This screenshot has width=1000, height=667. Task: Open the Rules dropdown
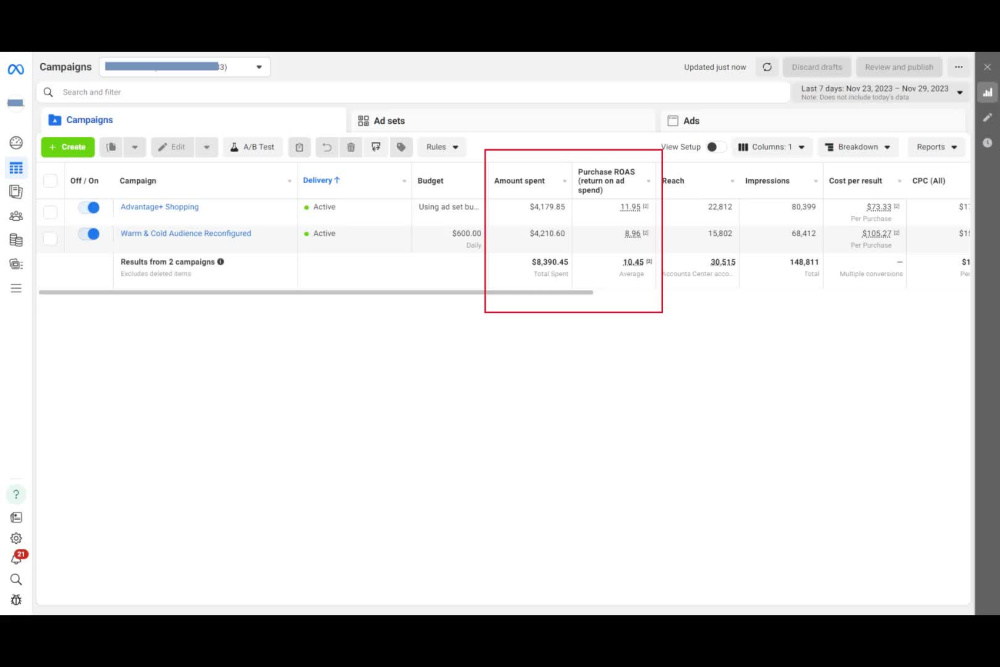point(442,147)
